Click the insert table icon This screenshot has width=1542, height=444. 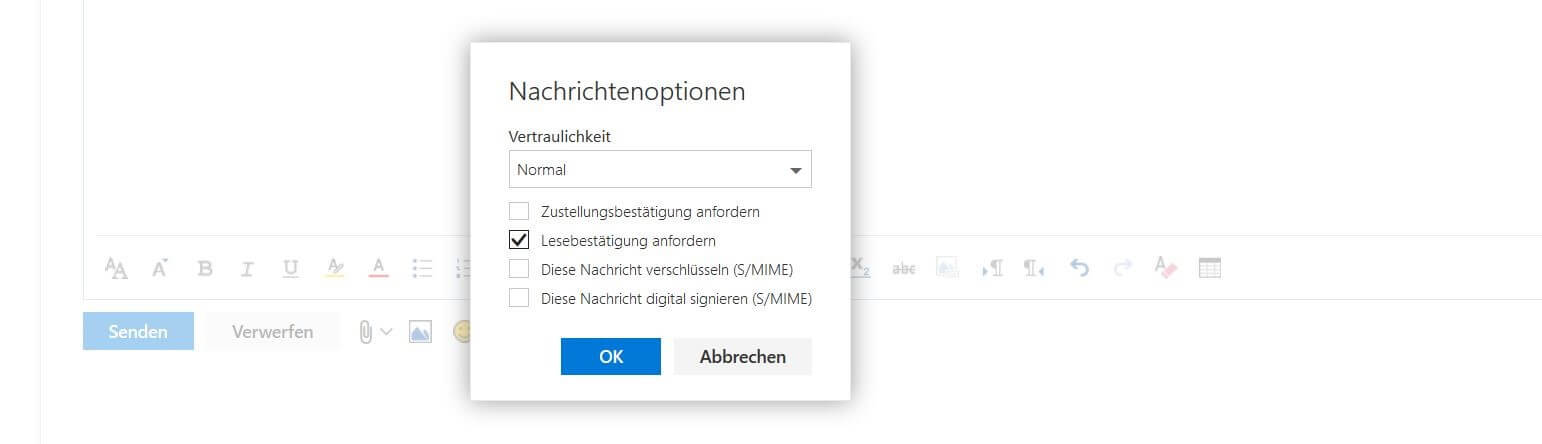tap(1210, 268)
